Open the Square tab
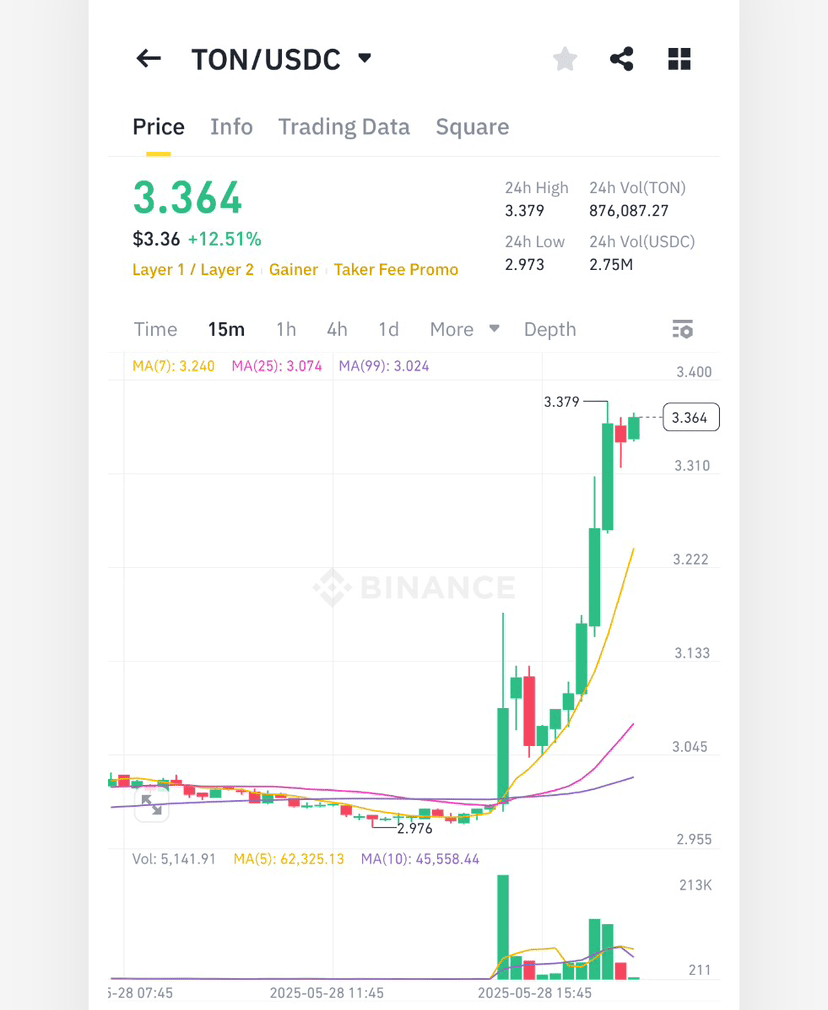Screen dimensions: 828x1010 click(x=472, y=127)
